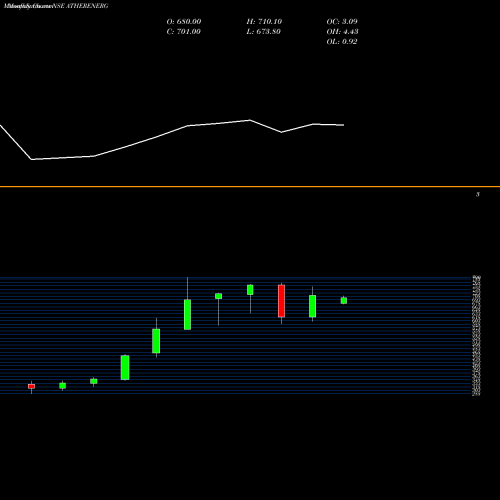Image resolution: width=500 pixels, height=500 pixels.
Task: Click the small red candlestick at chart bottom
Action: pyautogui.click(x=31, y=386)
